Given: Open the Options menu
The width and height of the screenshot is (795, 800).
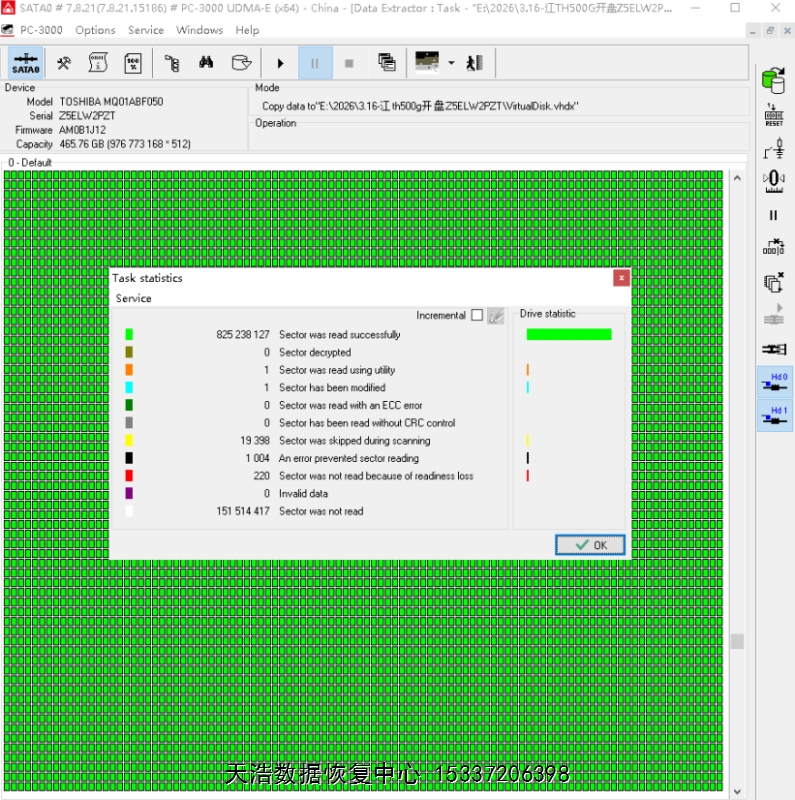Looking at the screenshot, I should 95,30.
